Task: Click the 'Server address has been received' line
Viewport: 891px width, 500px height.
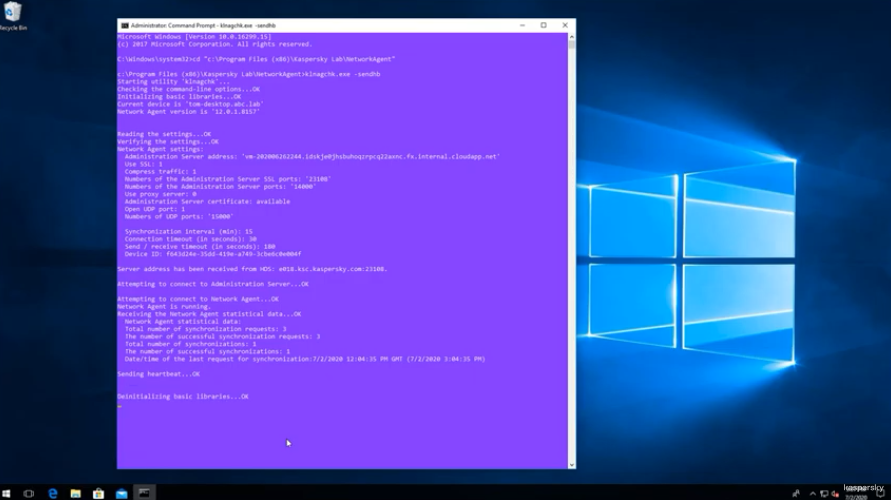Action: (252, 269)
